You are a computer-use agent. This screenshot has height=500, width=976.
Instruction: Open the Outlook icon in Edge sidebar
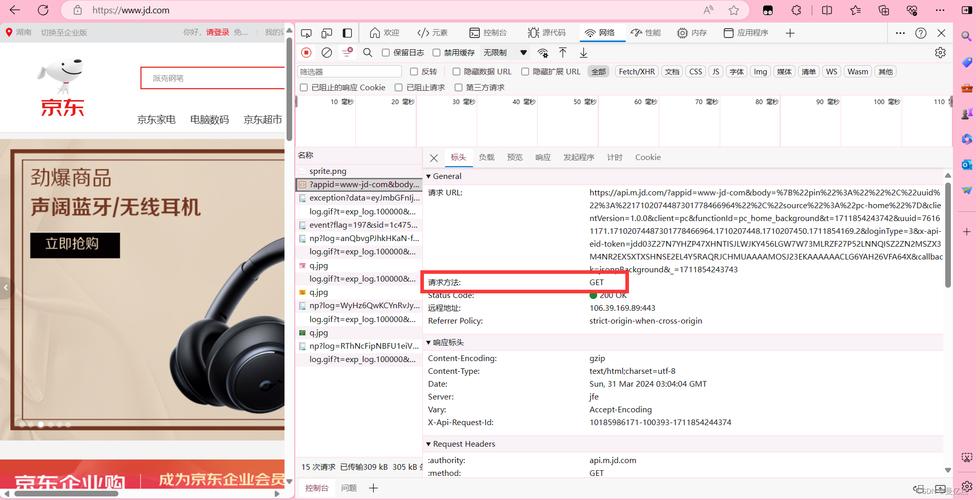[966, 165]
